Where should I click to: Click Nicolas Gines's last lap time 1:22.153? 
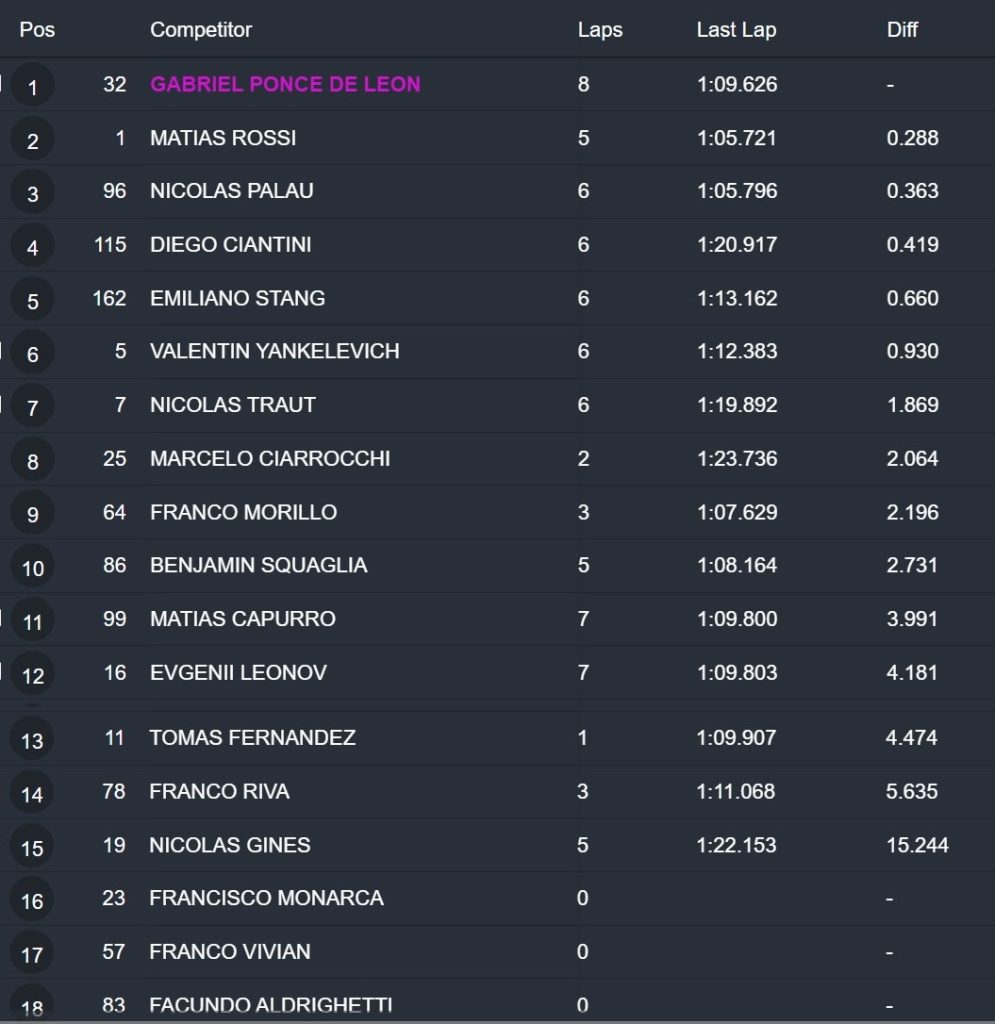point(736,845)
